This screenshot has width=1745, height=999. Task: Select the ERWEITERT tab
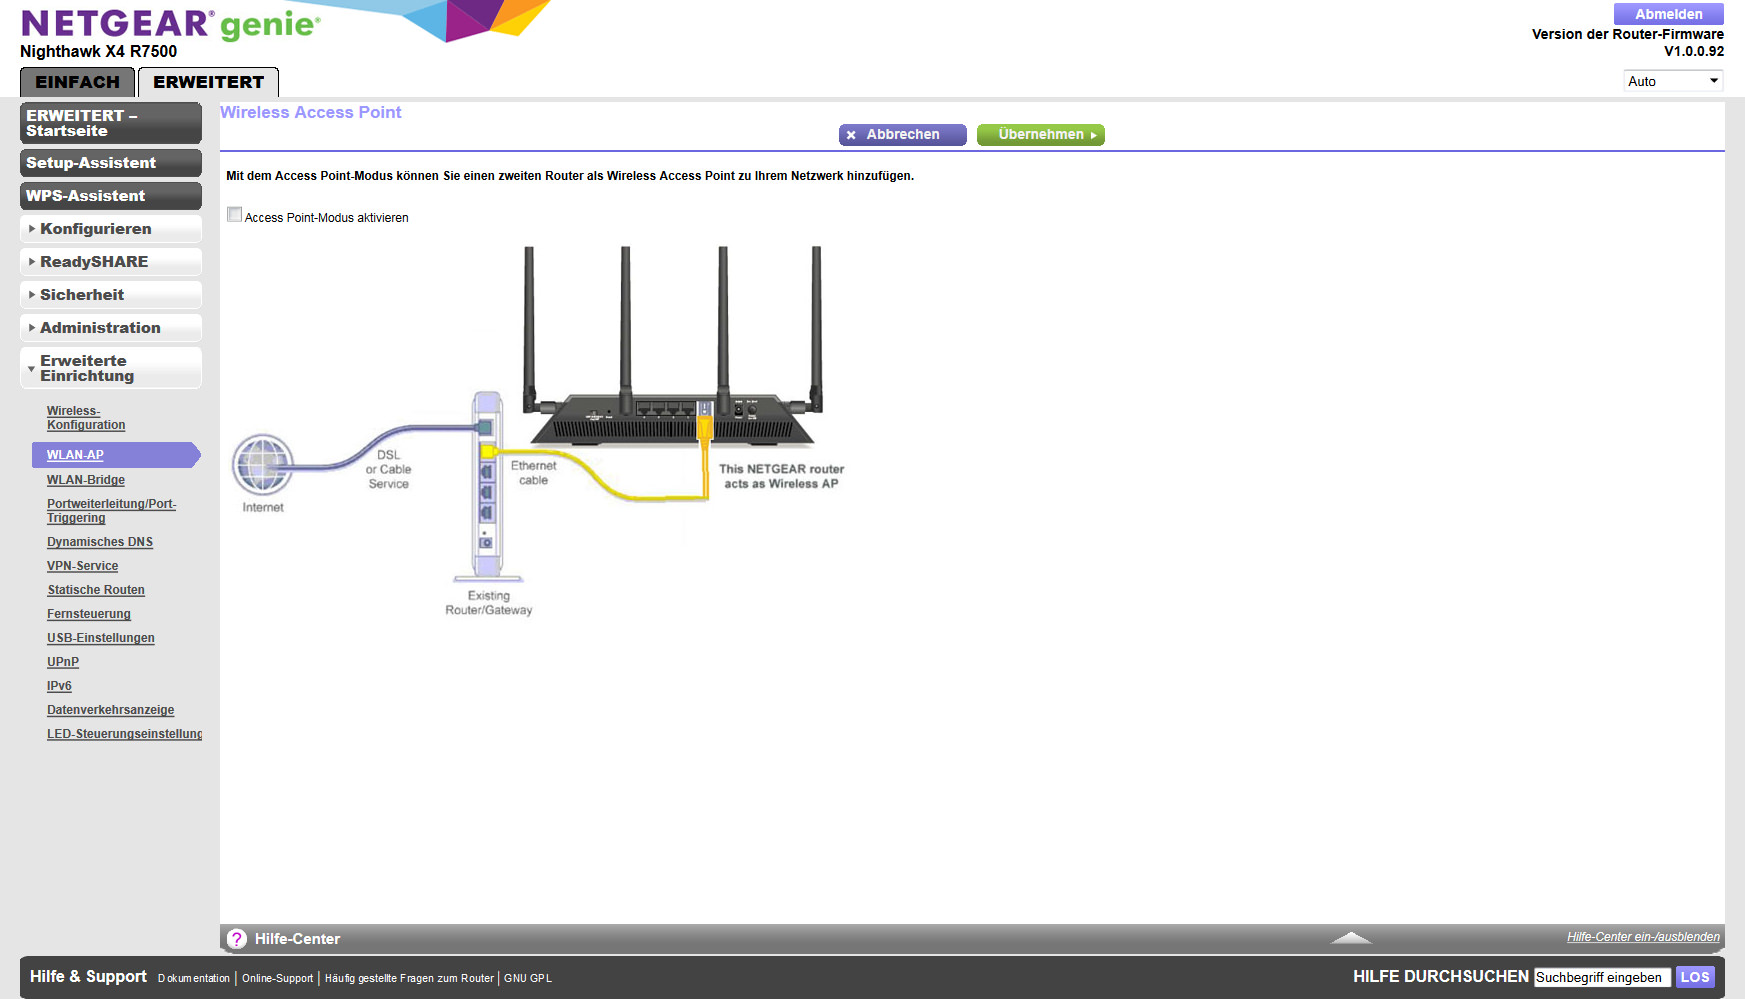click(x=208, y=82)
